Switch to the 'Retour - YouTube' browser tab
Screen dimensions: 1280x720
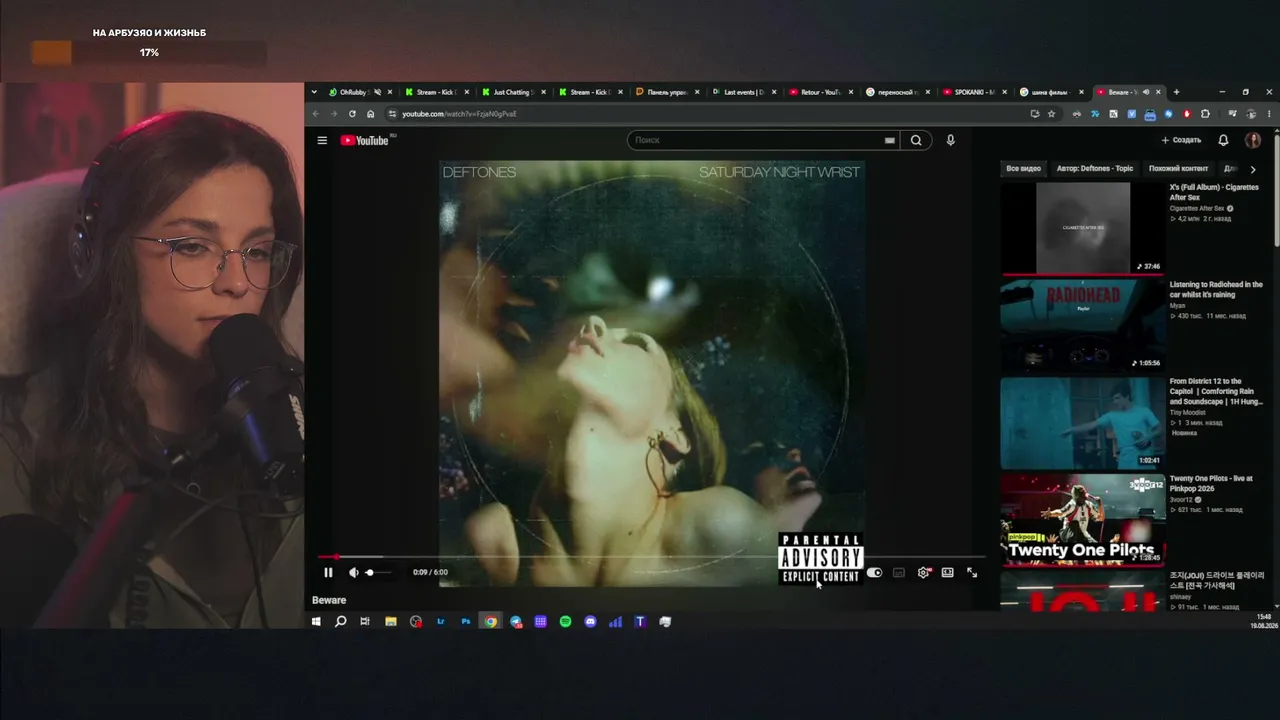point(823,92)
